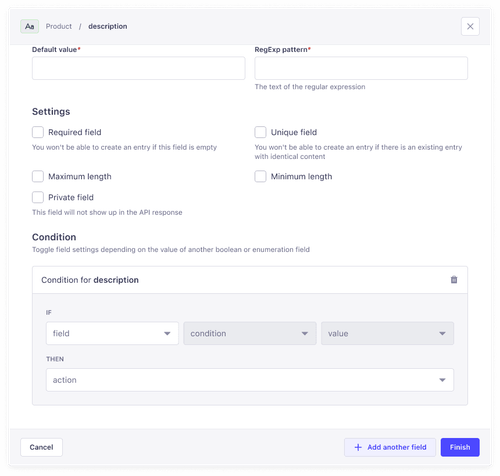The image size is (500, 476).
Task: Click 'The text of the regular expression' hint
Action: coord(310,87)
